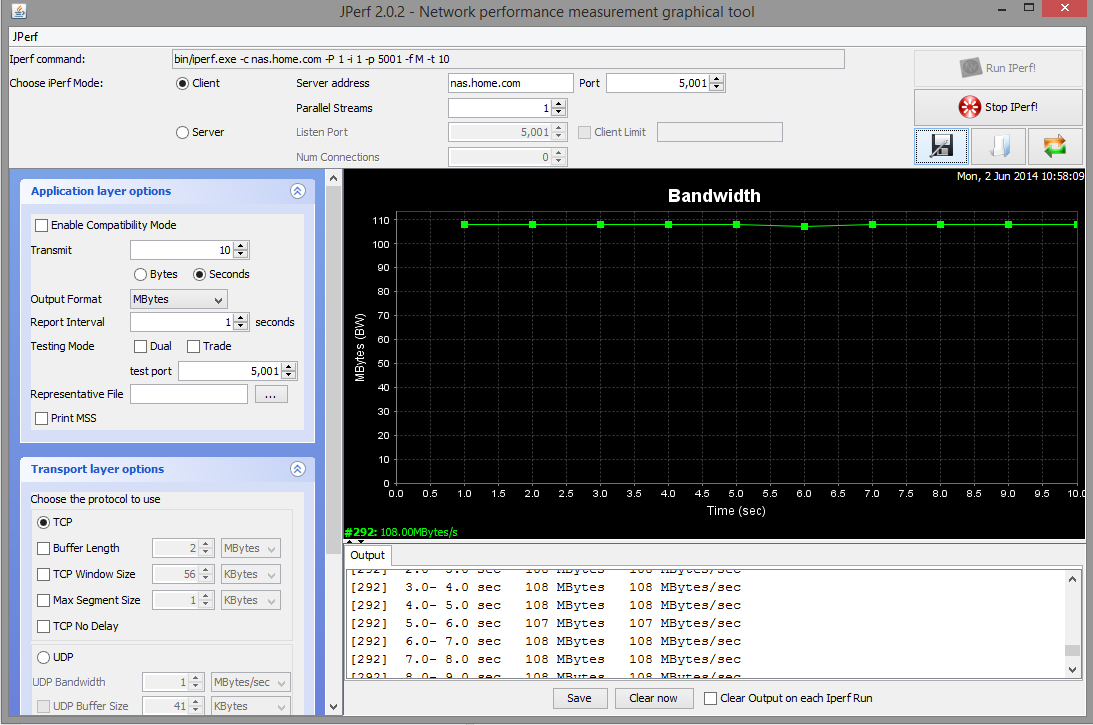Decrease the test port with the down arrow
Image resolution: width=1093 pixels, height=725 pixels.
(289, 375)
